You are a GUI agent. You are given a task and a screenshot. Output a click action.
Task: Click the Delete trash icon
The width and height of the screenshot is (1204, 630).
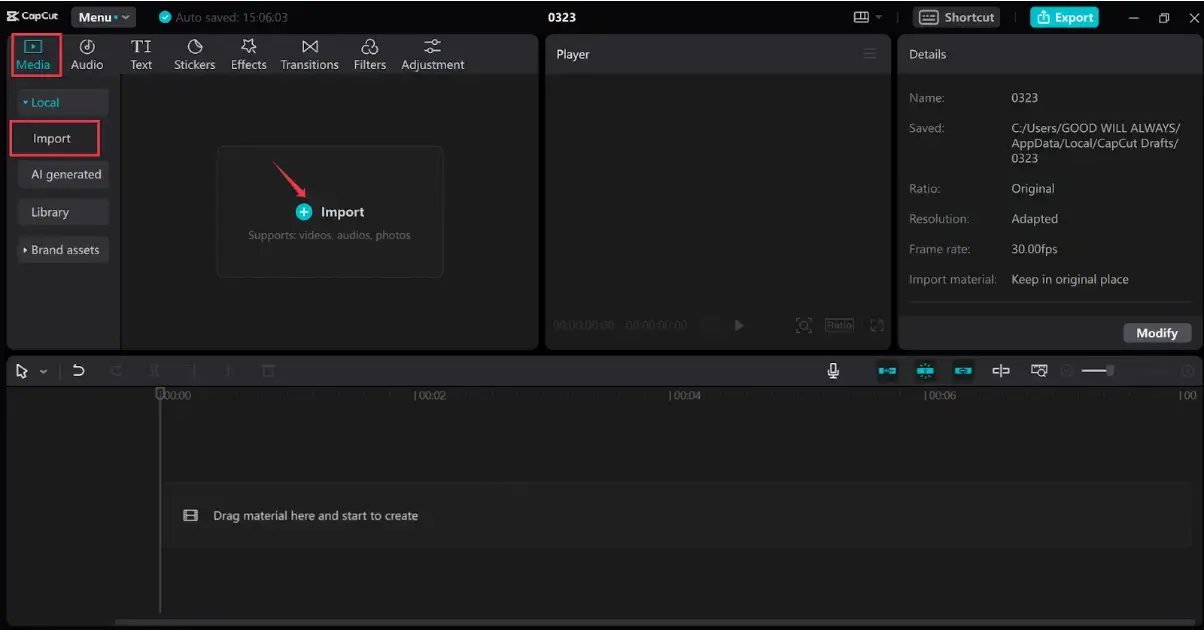pos(268,371)
